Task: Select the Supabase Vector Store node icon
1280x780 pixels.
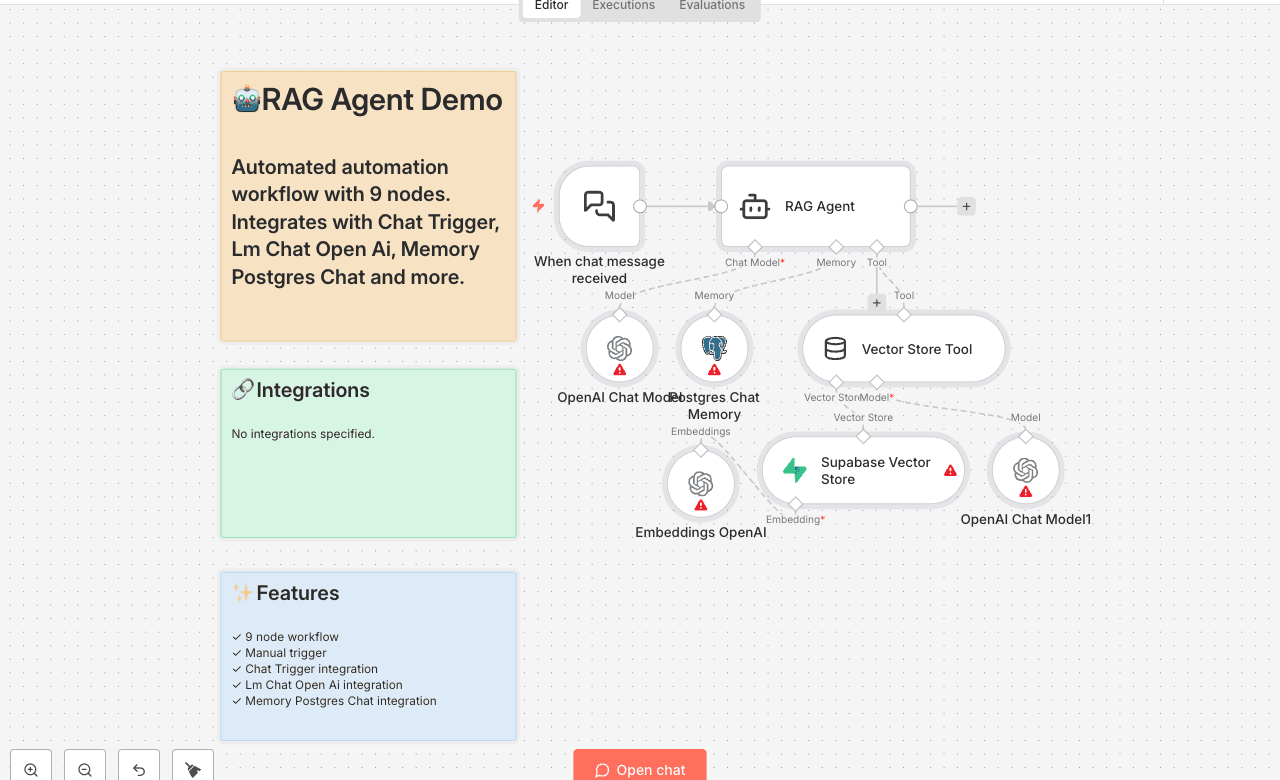Action: [x=796, y=470]
